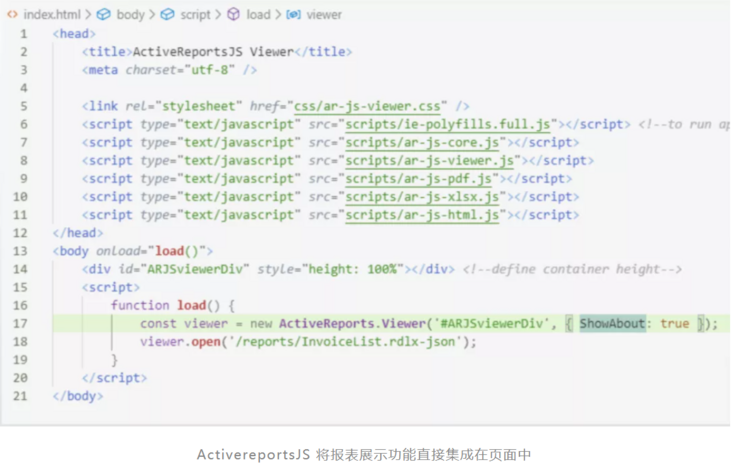This screenshot has width=732, height=472.
Task: Click the charset 'utf-8' value
Action: [210, 70]
